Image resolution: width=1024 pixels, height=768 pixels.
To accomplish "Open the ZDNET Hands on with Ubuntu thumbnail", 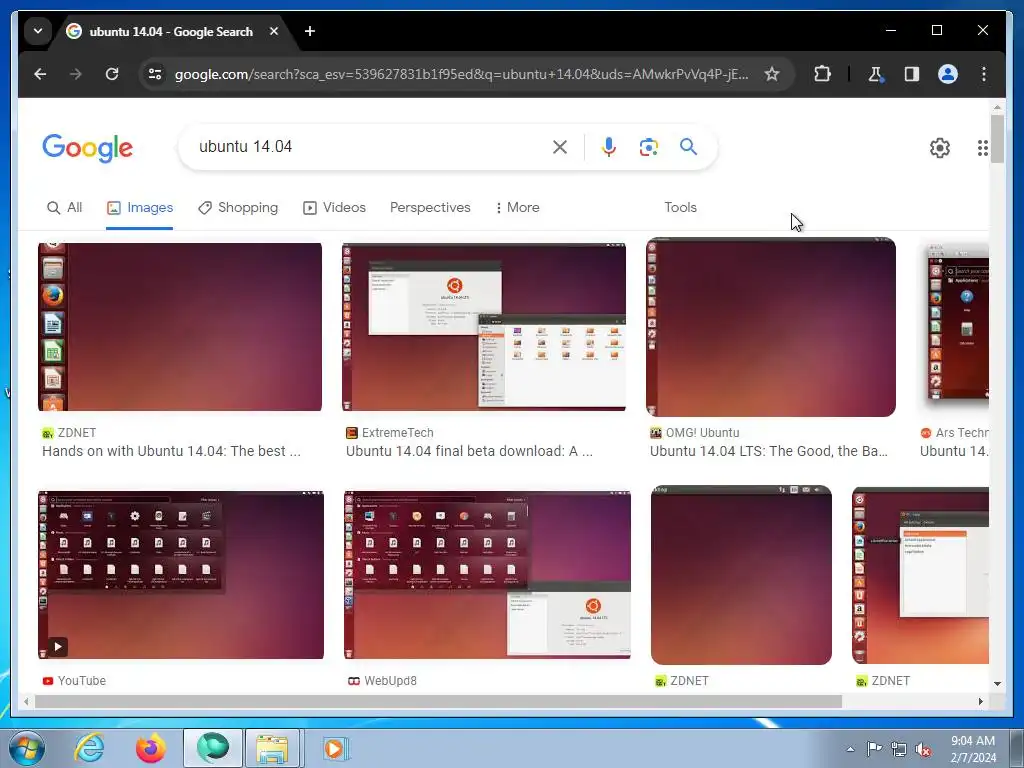I will 180,327.
